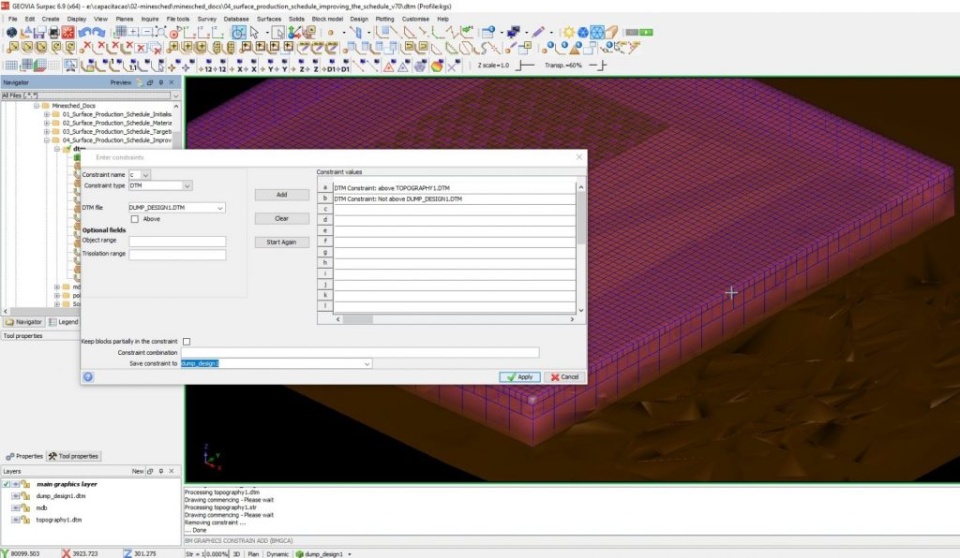Enable the Above checkbox
960x558 pixels.
pos(135,219)
